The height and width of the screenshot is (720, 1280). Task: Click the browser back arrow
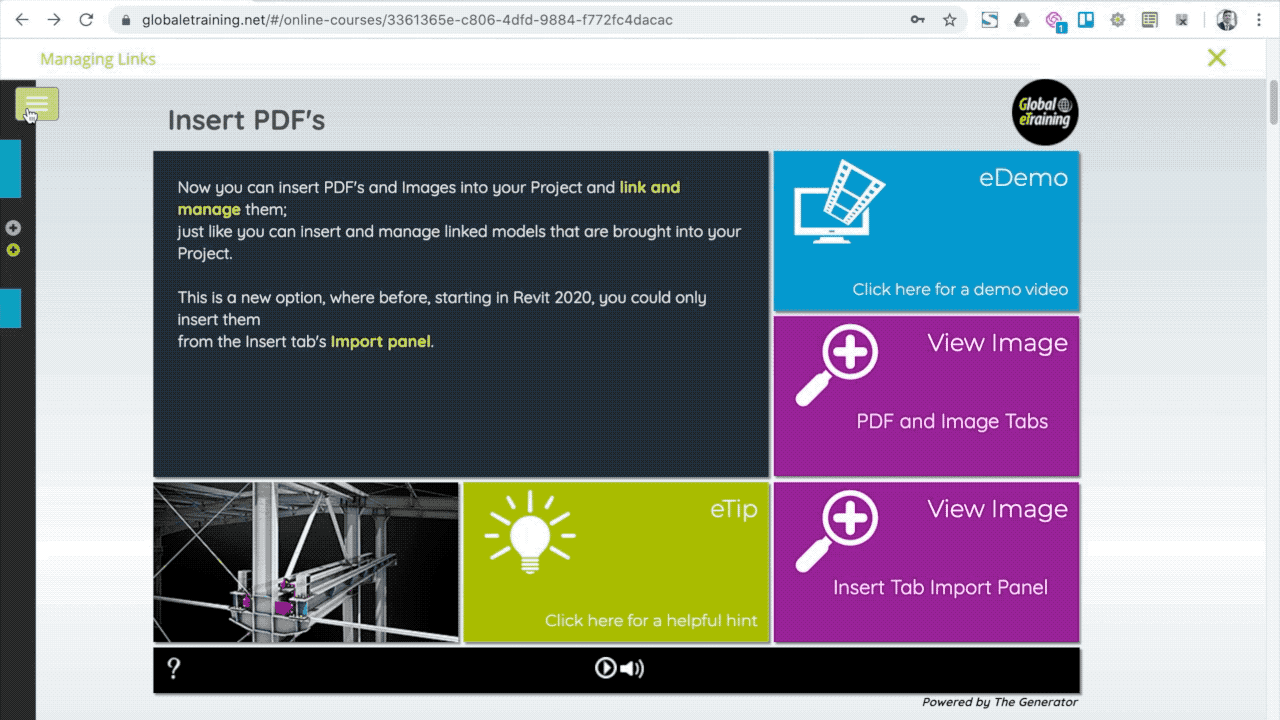pos(22,20)
